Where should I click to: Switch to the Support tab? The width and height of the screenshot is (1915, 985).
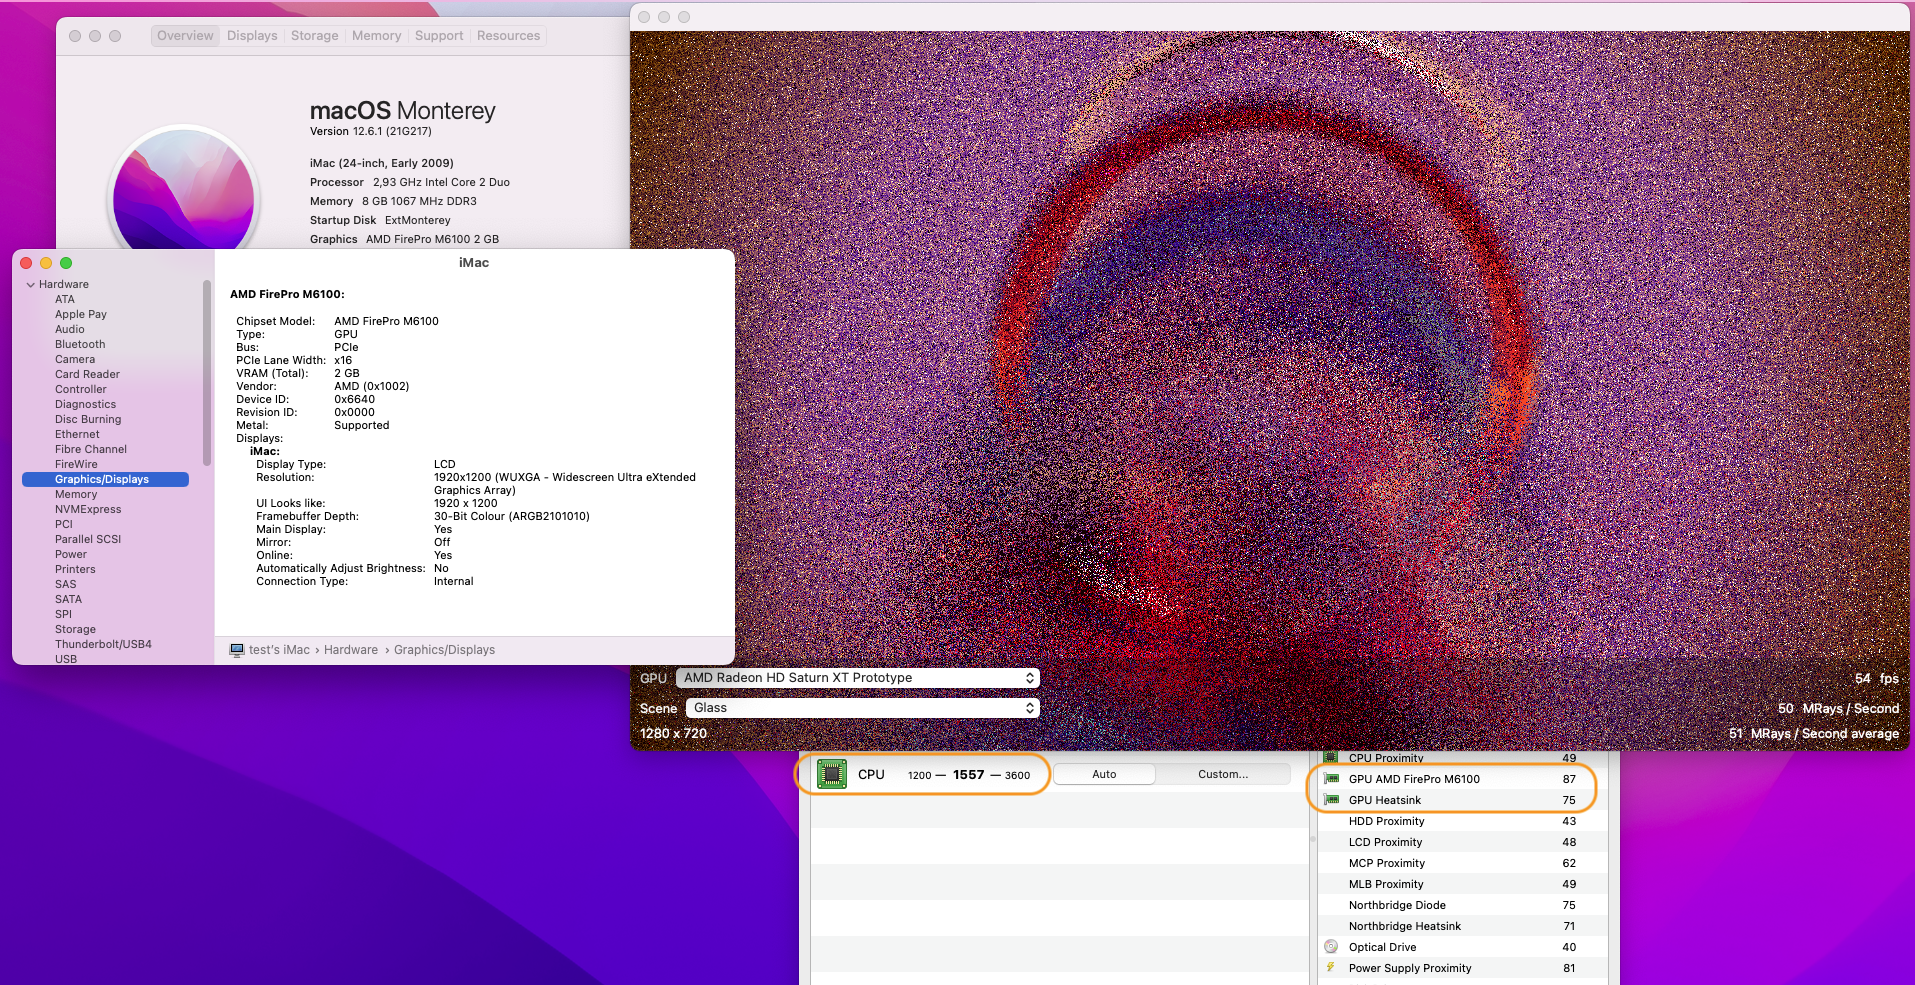[439, 36]
